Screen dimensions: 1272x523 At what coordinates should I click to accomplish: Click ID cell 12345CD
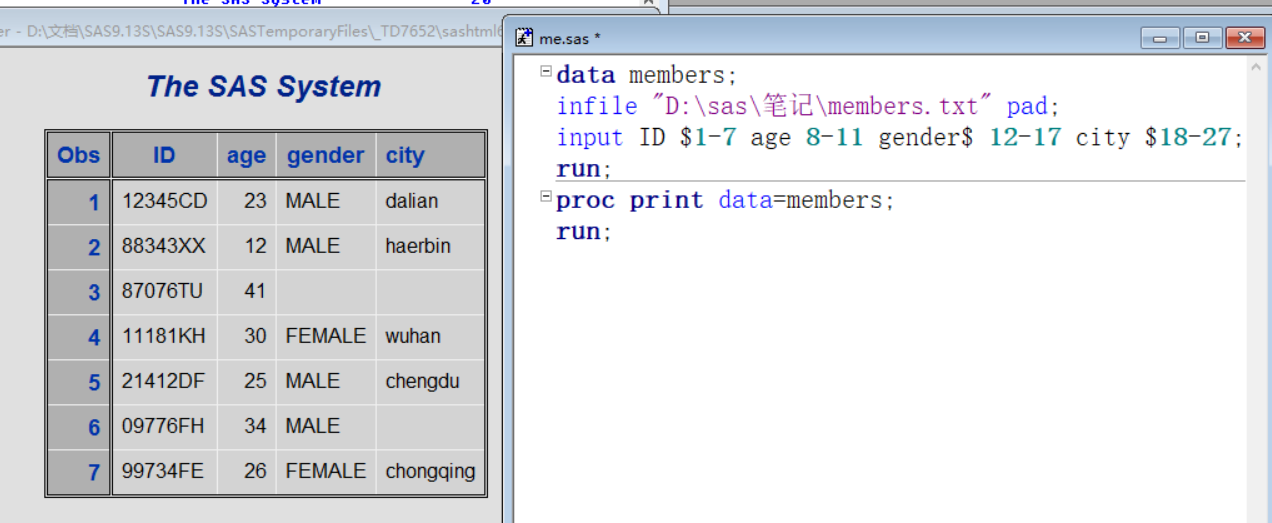(165, 201)
